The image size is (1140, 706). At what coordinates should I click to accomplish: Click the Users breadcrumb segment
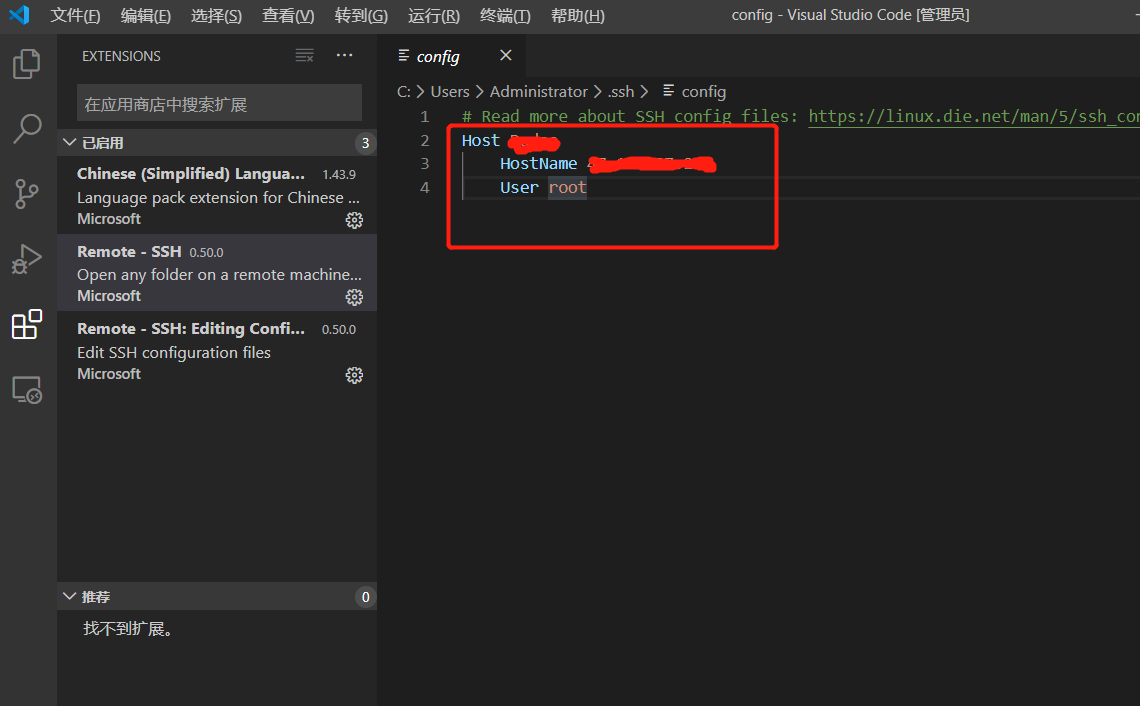click(x=450, y=92)
